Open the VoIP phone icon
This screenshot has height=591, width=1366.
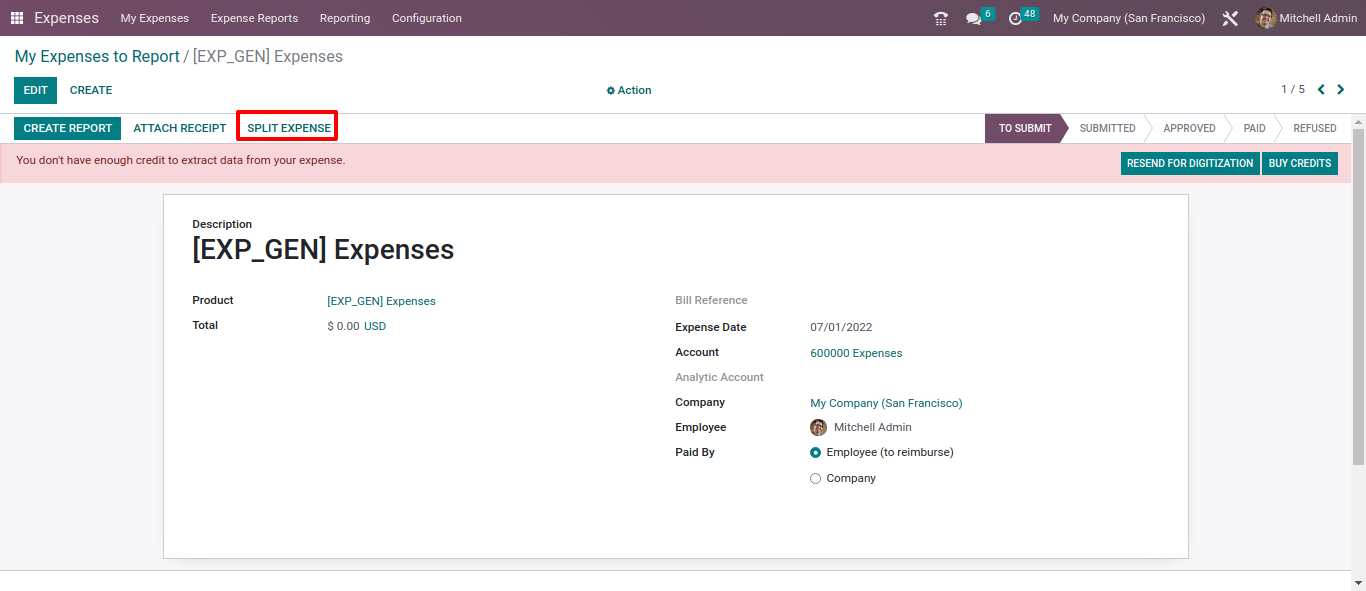pyautogui.click(x=940, y=18)
